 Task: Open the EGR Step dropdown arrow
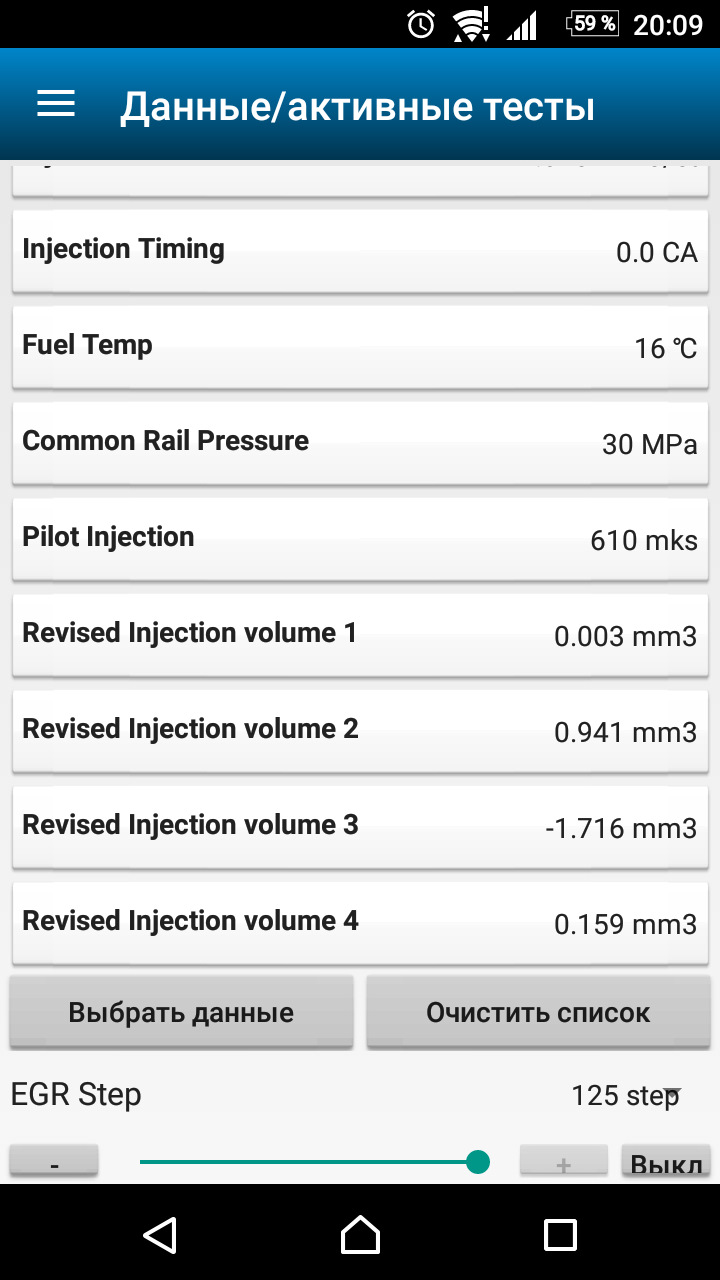(672, 1093)
